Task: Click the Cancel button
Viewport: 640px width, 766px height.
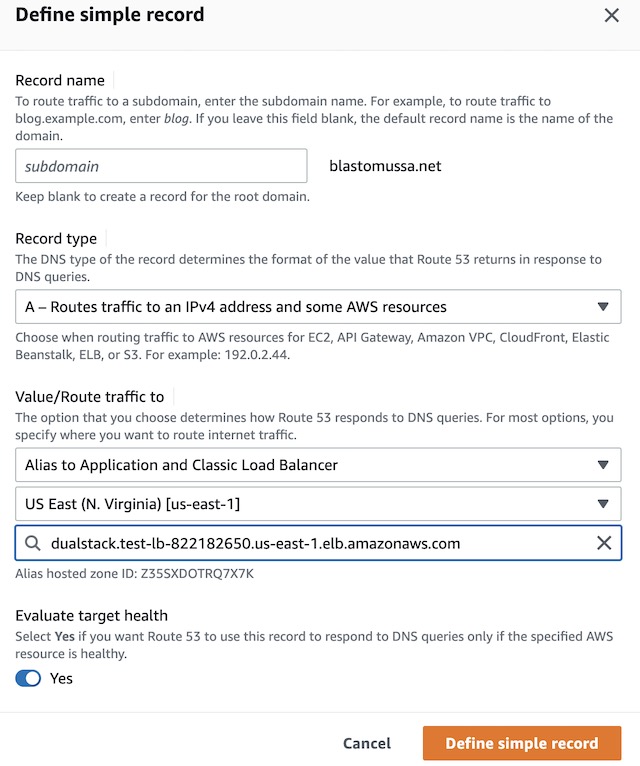Action: coord(367,743)
